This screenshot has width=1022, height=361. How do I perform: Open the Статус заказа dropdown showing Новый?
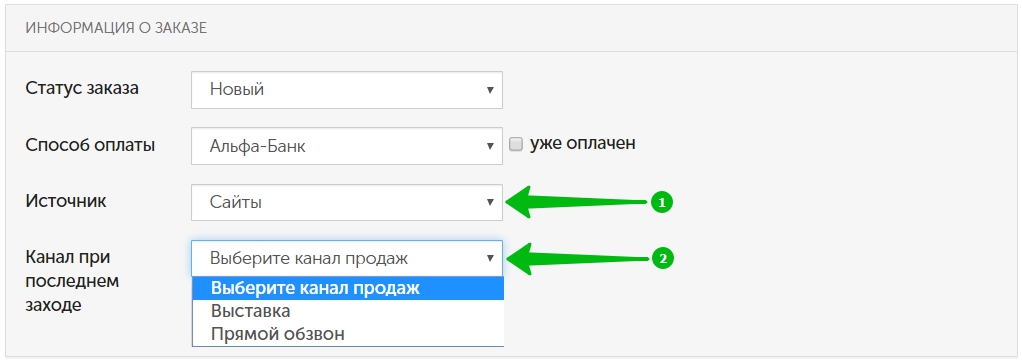pos(347,90)
